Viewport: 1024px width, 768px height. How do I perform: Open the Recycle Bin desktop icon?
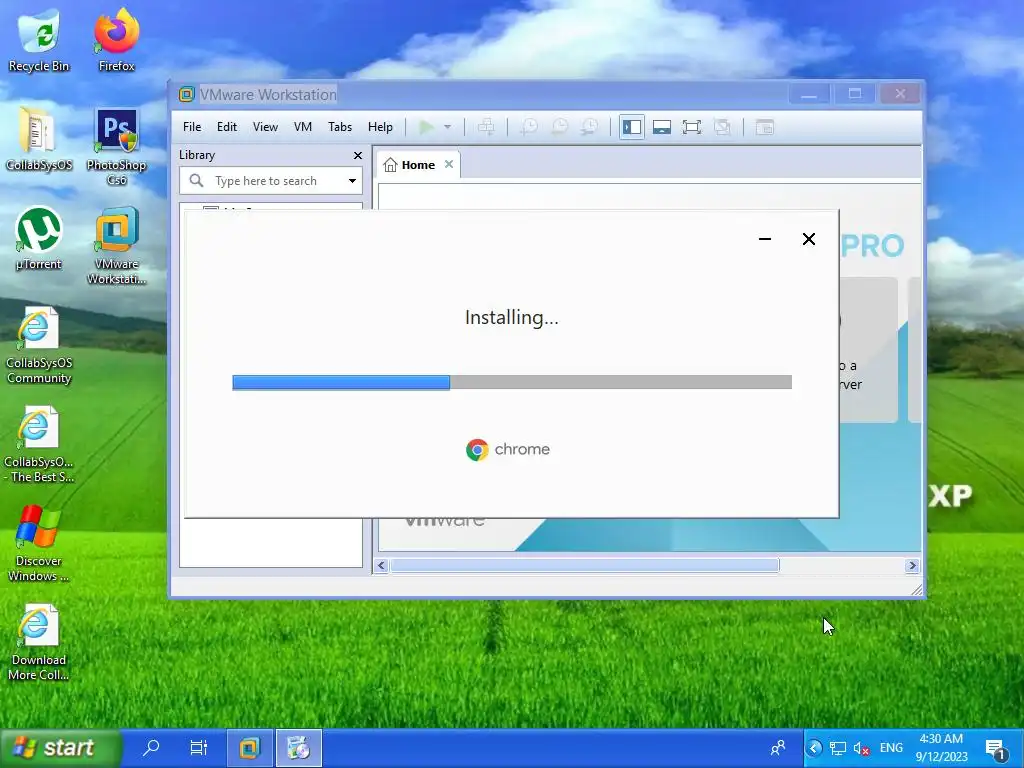(x=39, y=39)
